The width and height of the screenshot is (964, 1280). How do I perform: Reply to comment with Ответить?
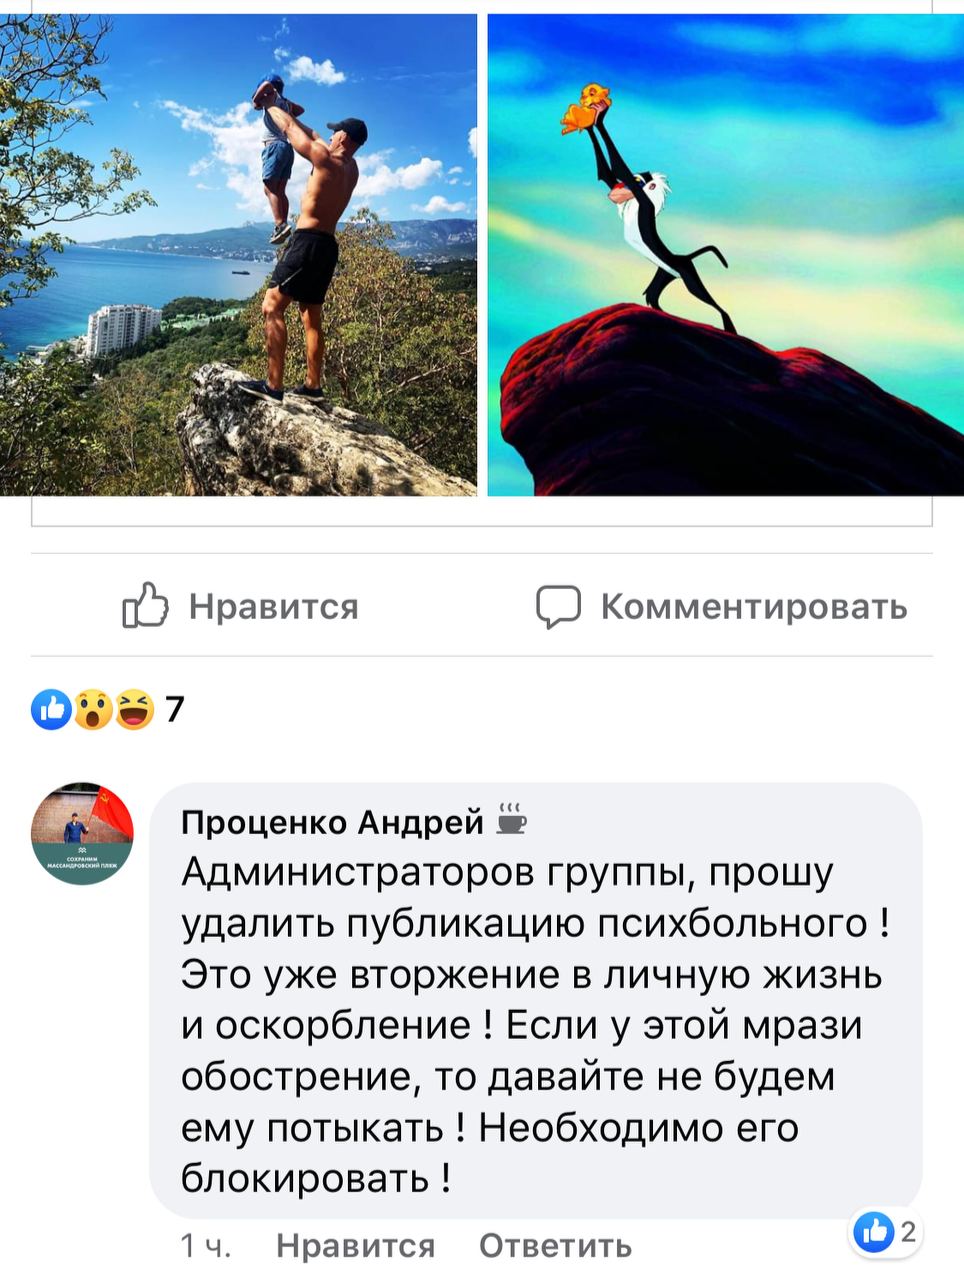coord(555,1246)
